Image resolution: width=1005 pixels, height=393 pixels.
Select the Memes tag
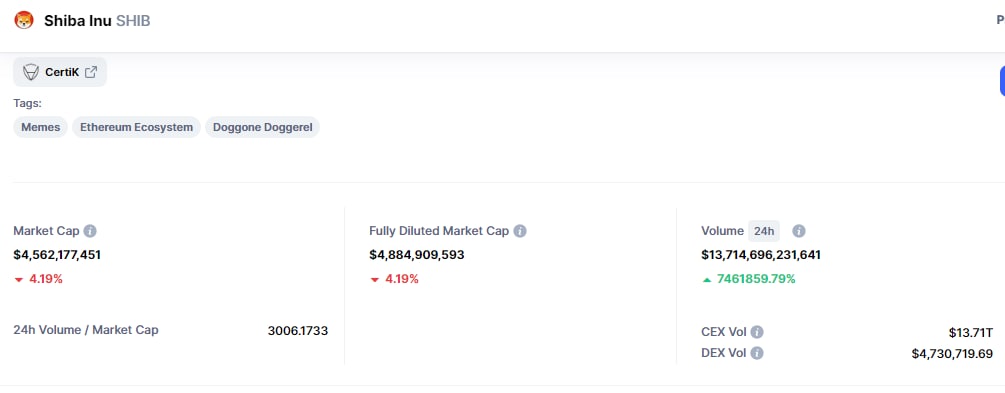coord(40,127)
